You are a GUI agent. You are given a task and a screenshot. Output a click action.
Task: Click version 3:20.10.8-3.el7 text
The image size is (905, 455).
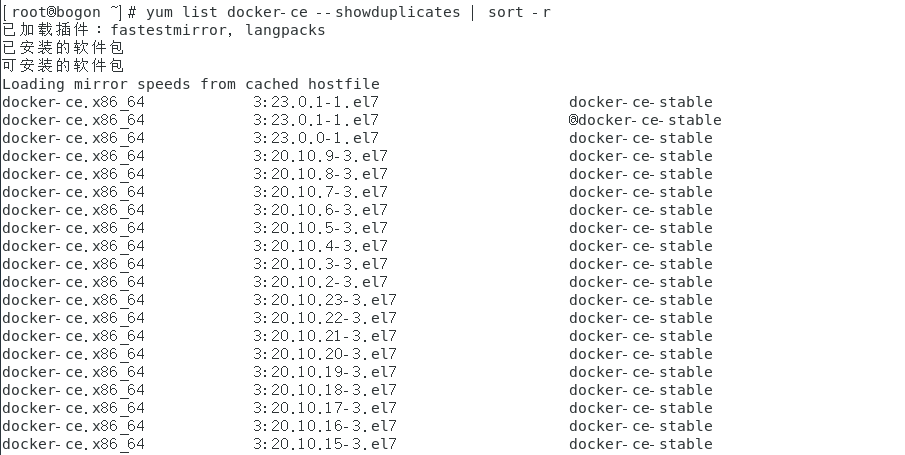[320, 174]
